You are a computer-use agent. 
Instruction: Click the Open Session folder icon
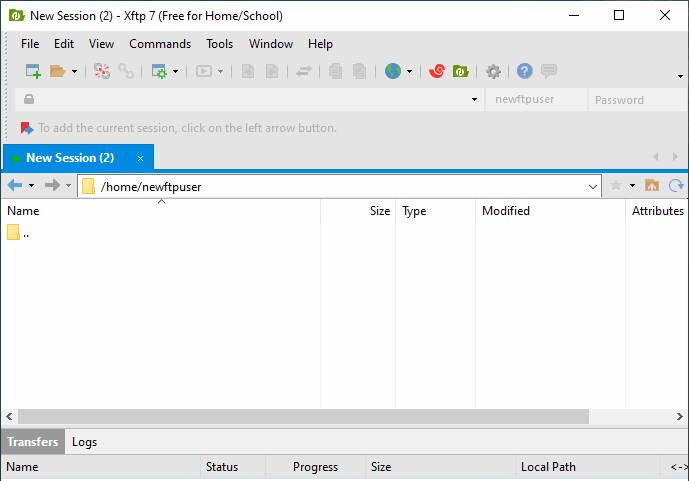(58, 71)
